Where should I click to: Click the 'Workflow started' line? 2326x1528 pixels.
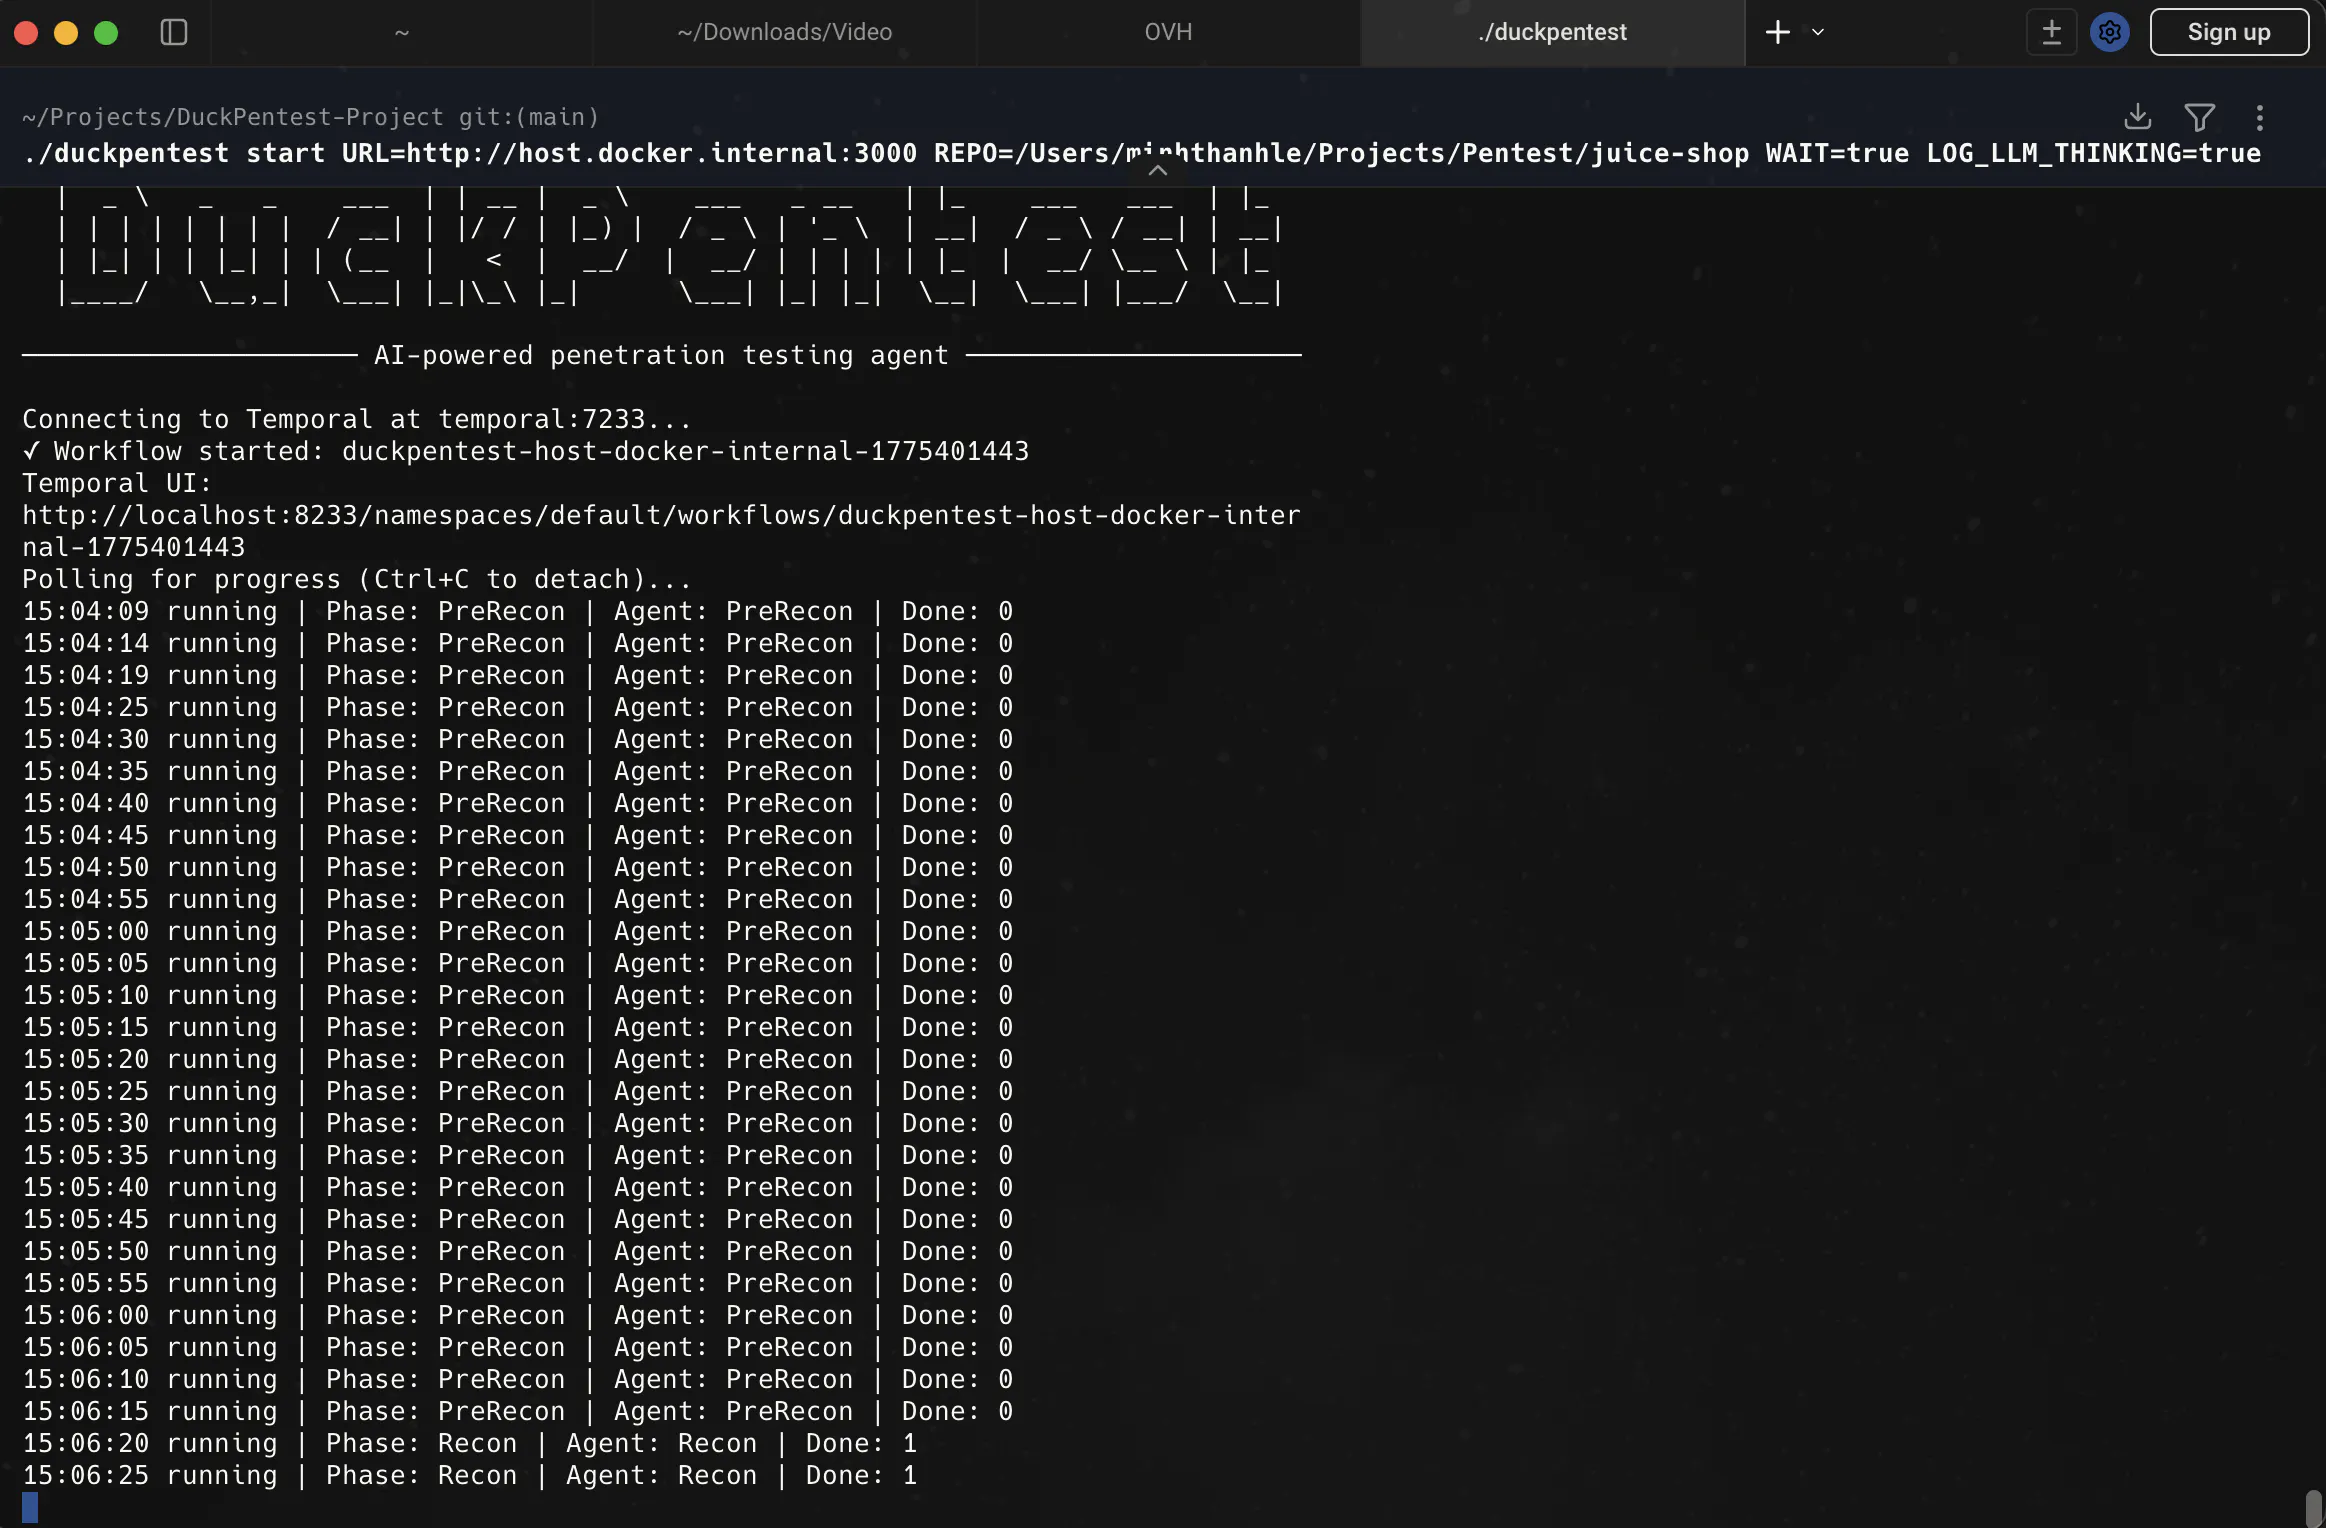526,451
